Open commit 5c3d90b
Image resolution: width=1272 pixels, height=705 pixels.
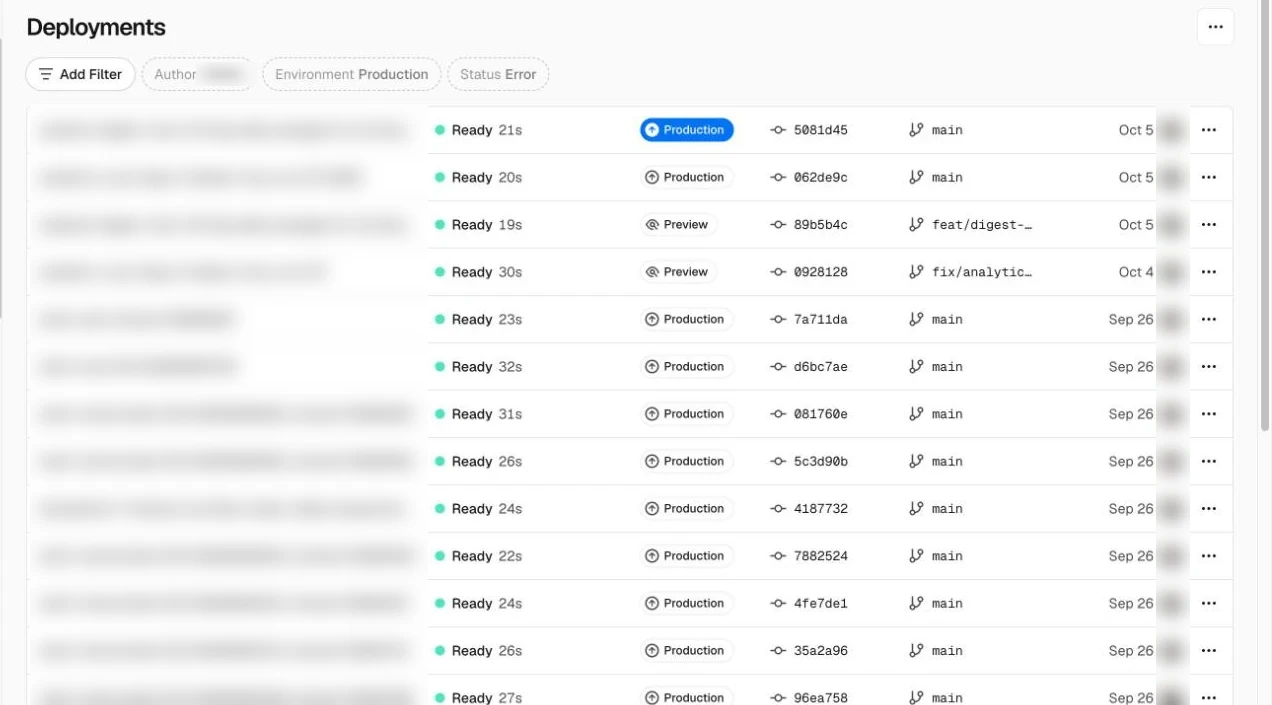click(820, 461)
